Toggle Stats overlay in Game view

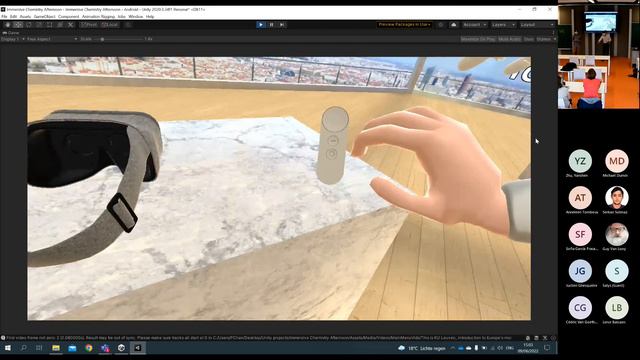point(529,39)
